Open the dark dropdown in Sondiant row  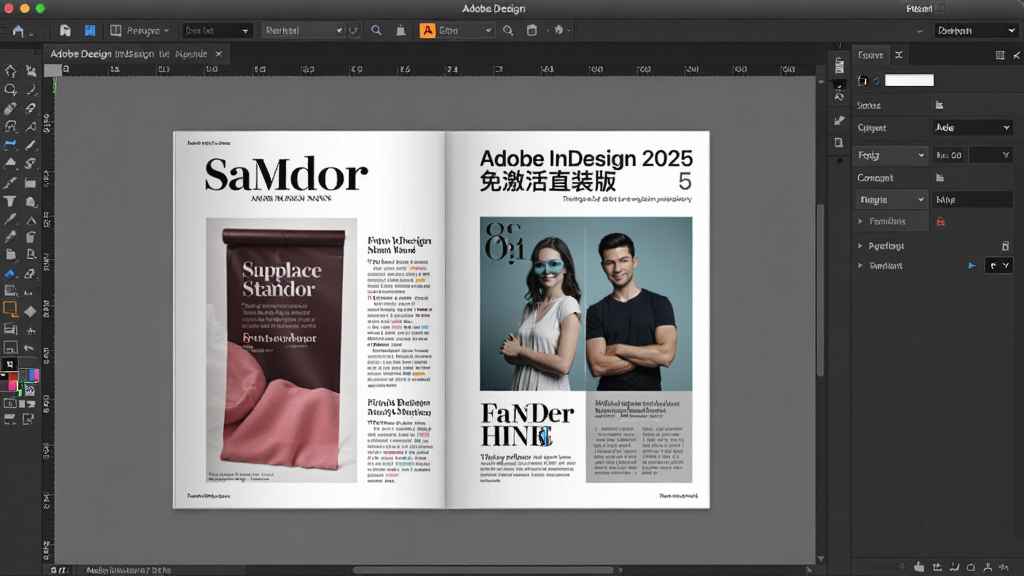coord(999,266)
